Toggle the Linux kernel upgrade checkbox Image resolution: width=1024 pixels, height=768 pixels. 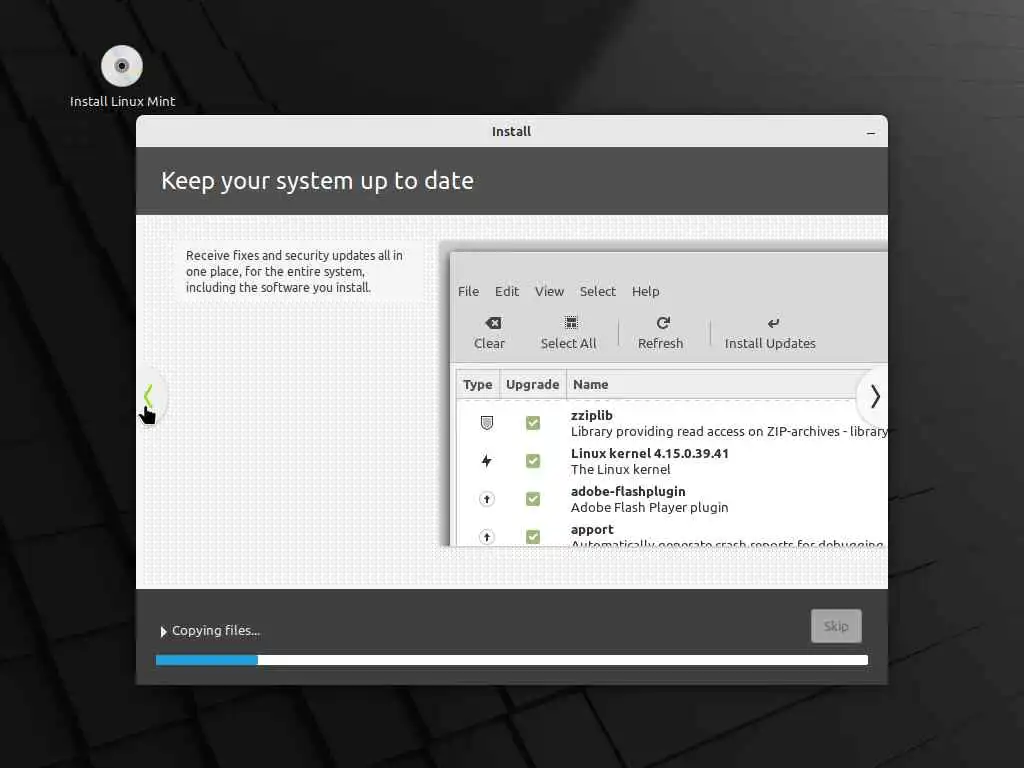tap(533, 461)
